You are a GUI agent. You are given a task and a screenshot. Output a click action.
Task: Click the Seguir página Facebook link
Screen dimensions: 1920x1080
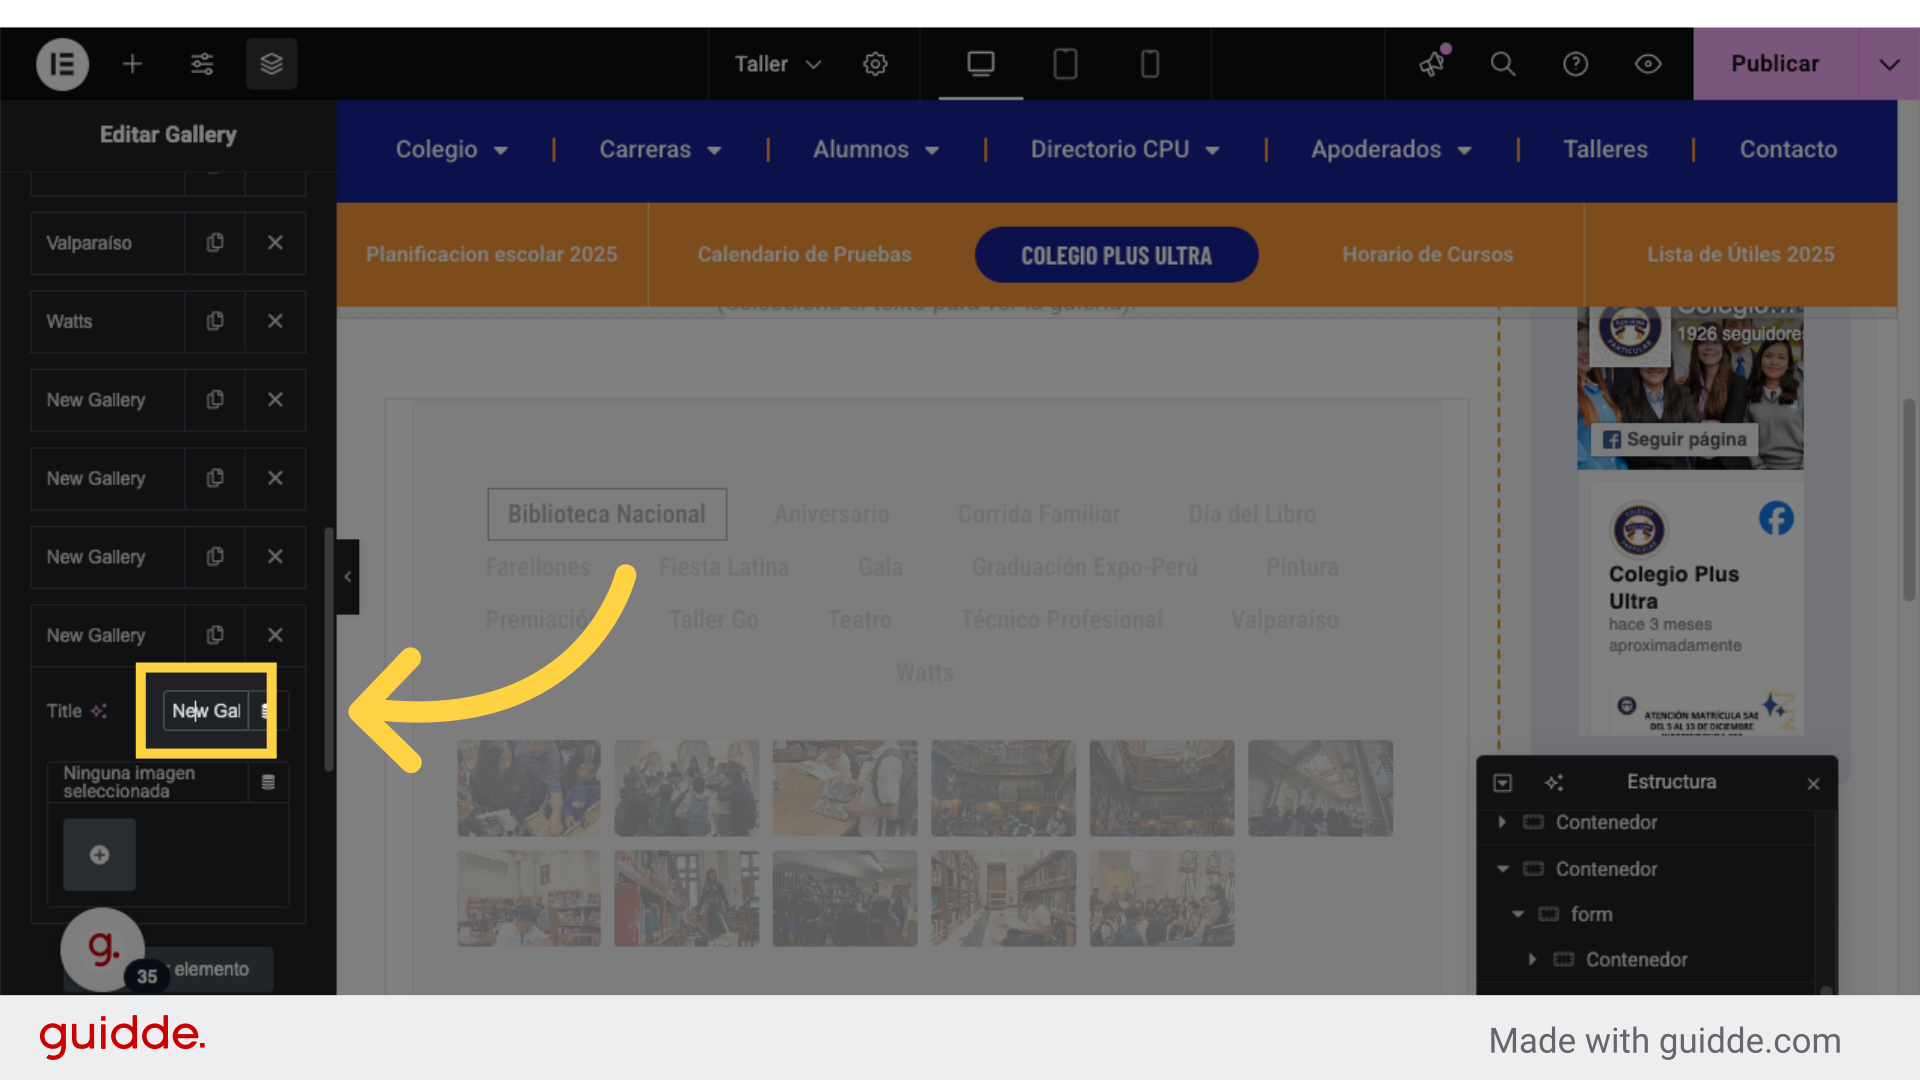tap(1675, 439)
